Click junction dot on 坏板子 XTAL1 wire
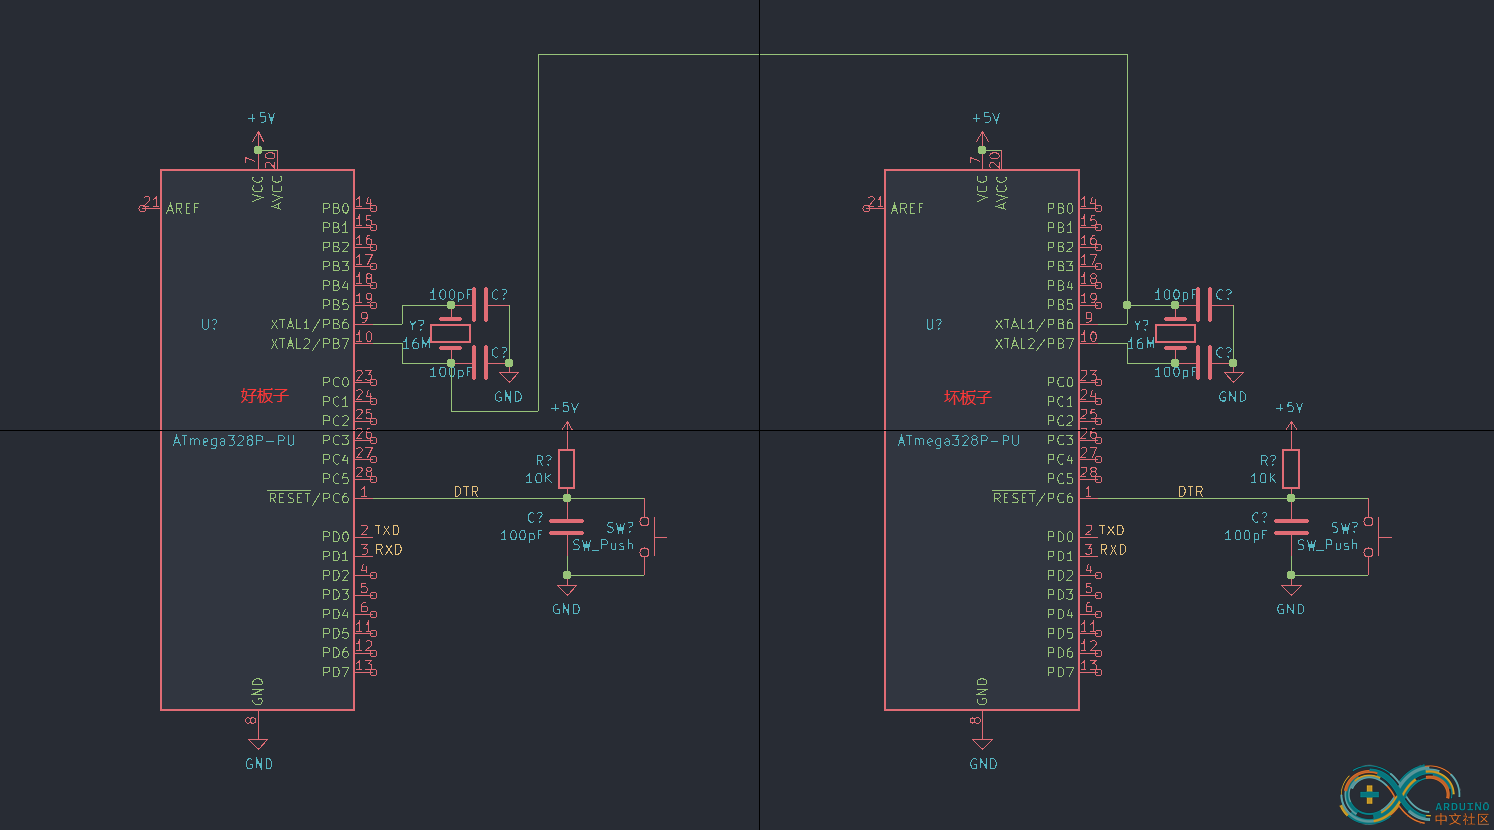The height and width of the screenshot is (830, 1494). 1127,305
